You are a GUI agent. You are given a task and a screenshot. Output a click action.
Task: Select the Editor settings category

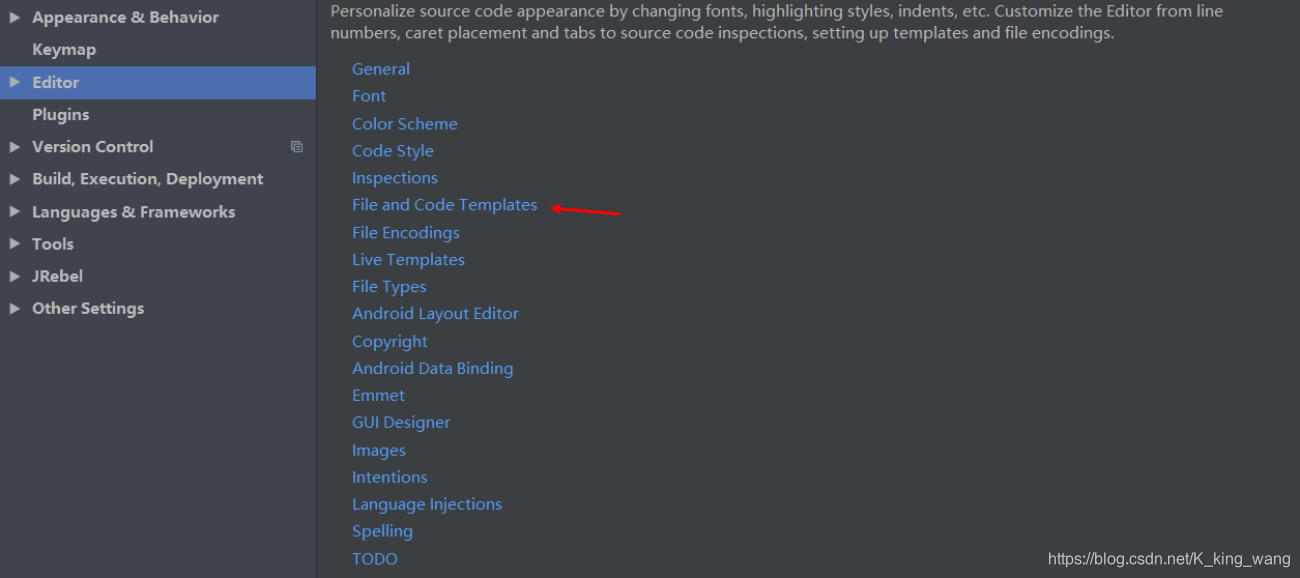click(55, 82)
